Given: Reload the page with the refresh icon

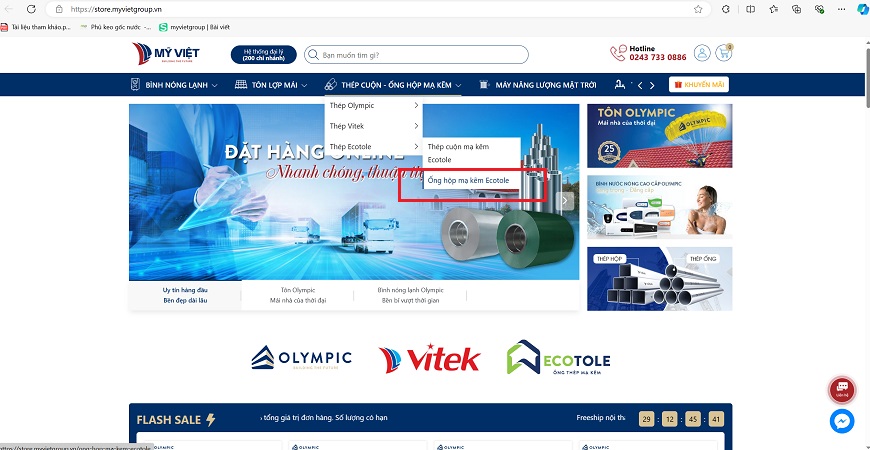Looking at the screenshot, I should [31, 9].
